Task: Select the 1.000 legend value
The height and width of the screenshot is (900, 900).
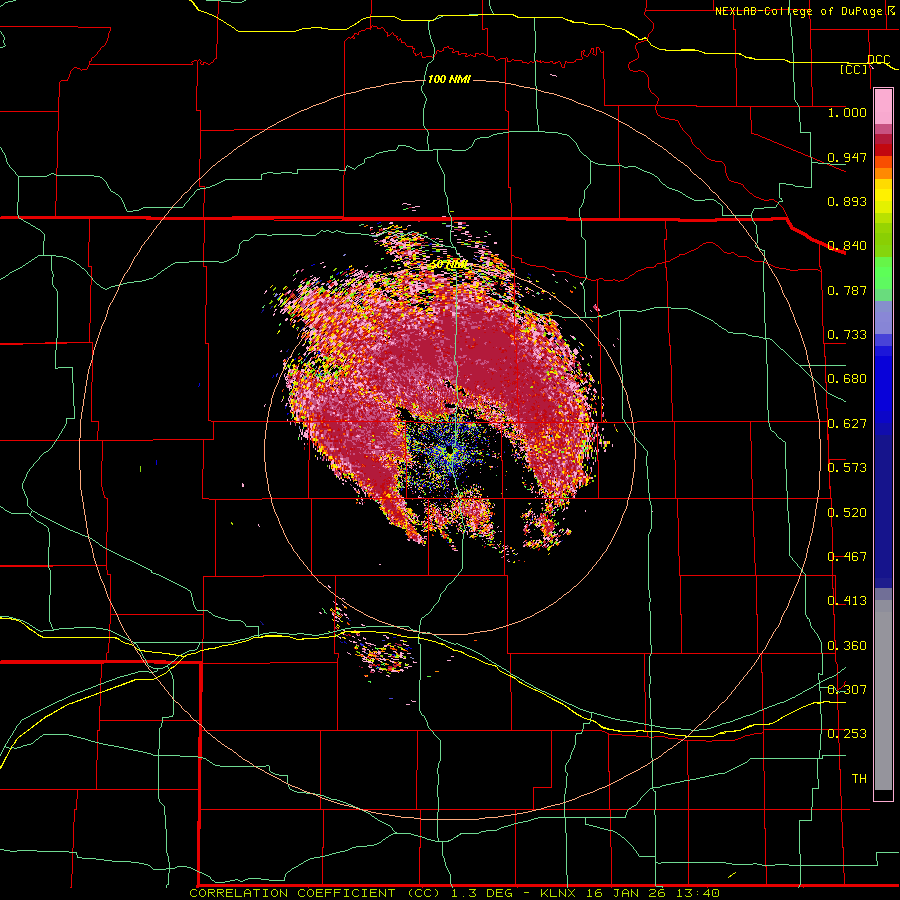Action: (847, 112)
